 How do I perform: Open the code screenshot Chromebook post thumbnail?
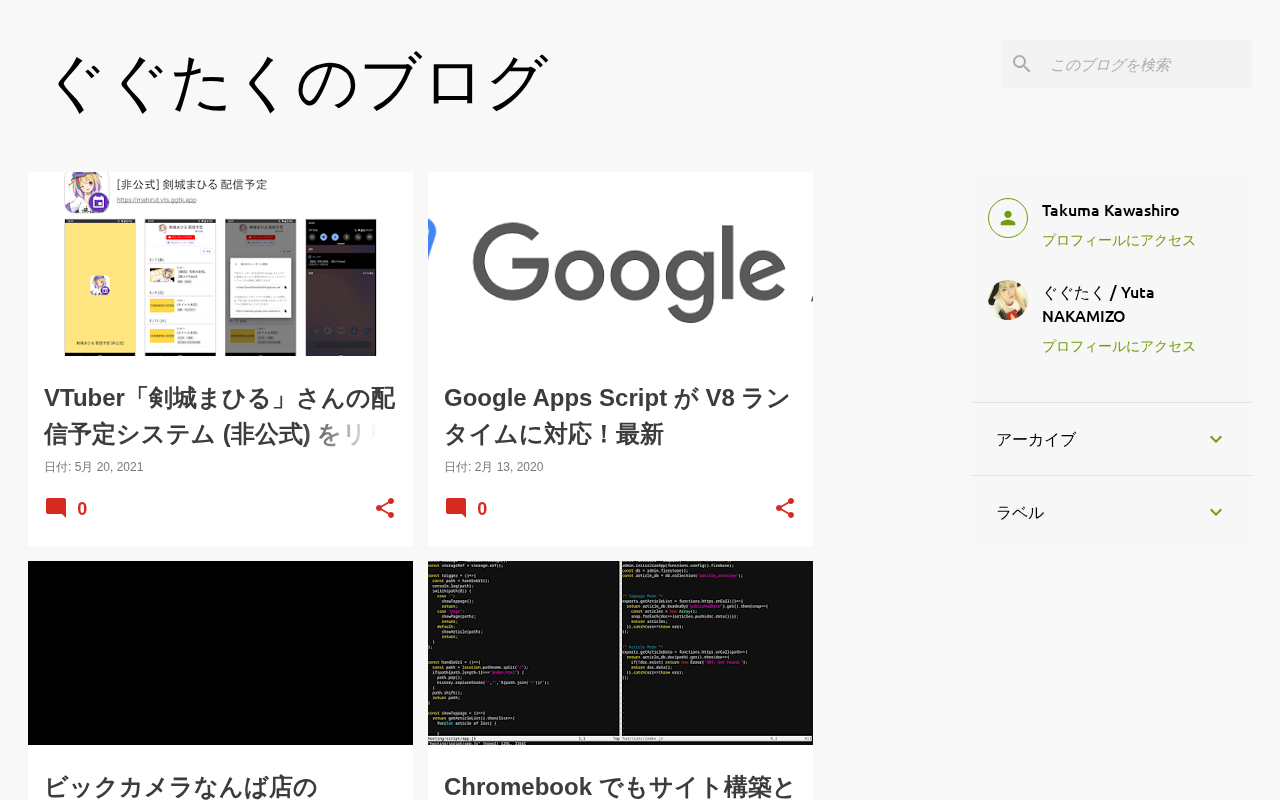(x=620, y=653)
